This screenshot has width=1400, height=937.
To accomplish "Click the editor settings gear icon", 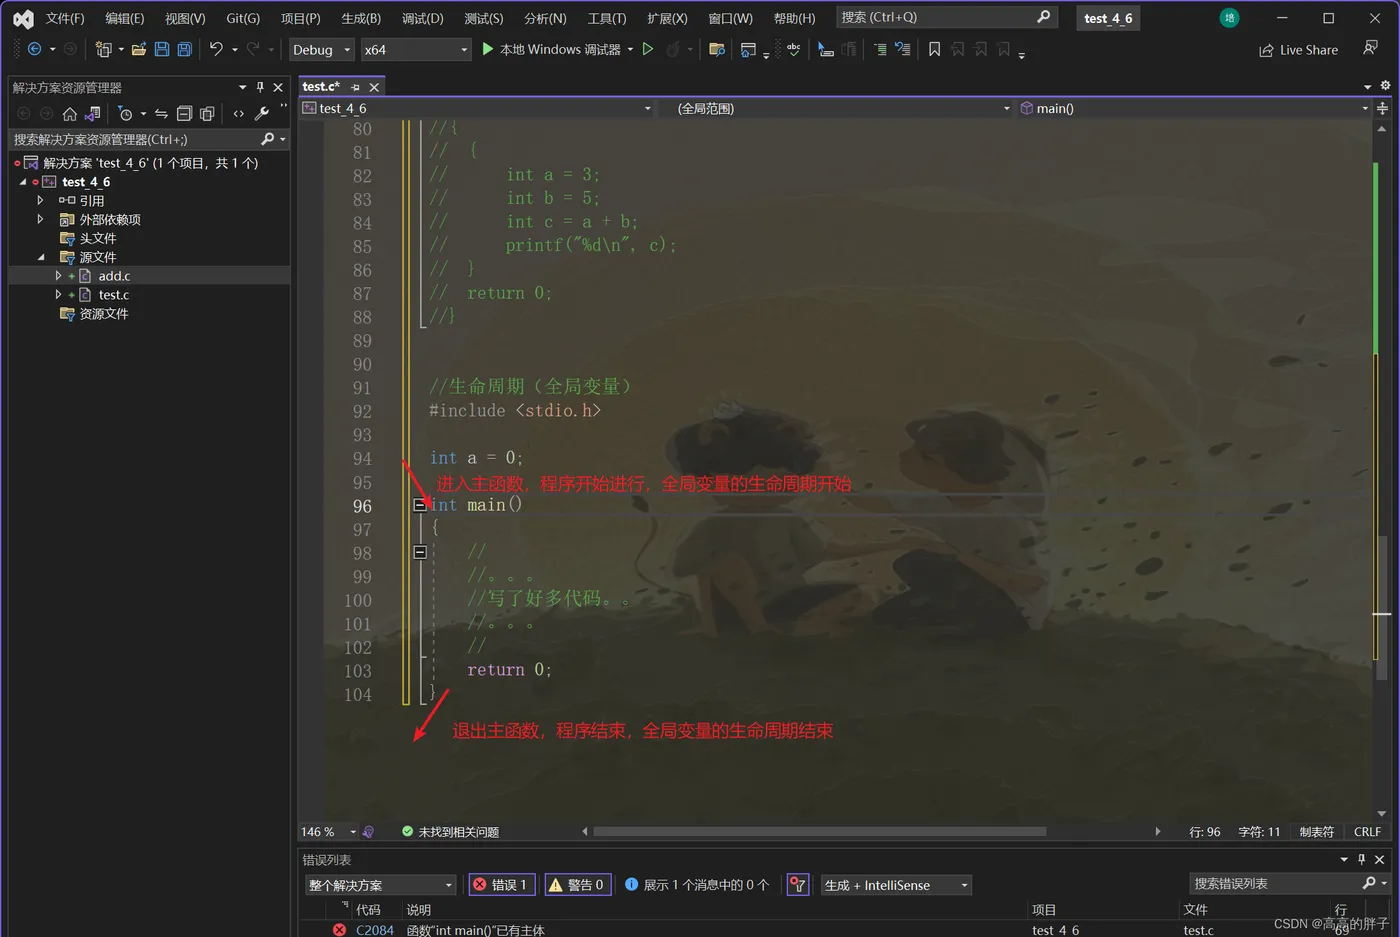I will (x=1385, y=86).
